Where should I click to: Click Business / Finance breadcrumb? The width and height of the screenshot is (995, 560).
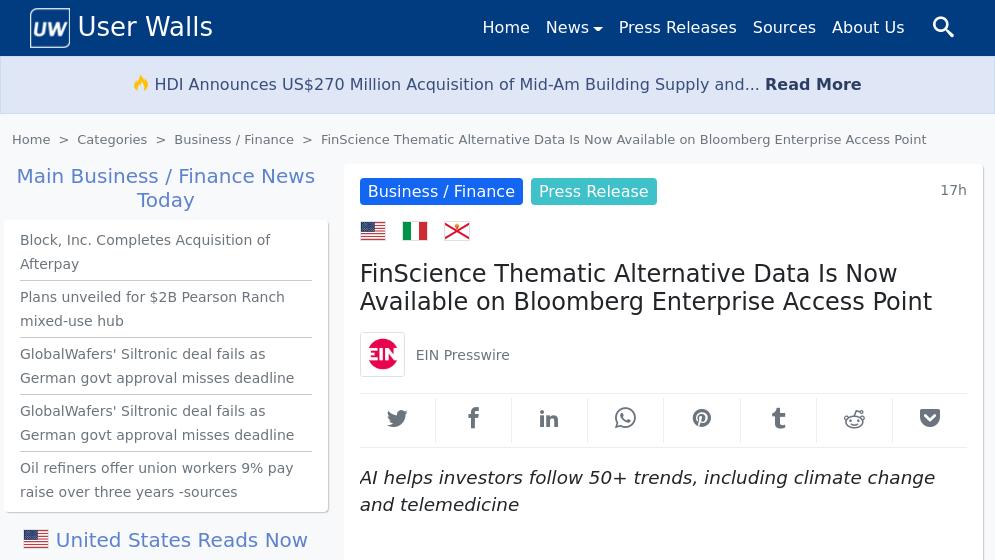click(x=234, y=140)
